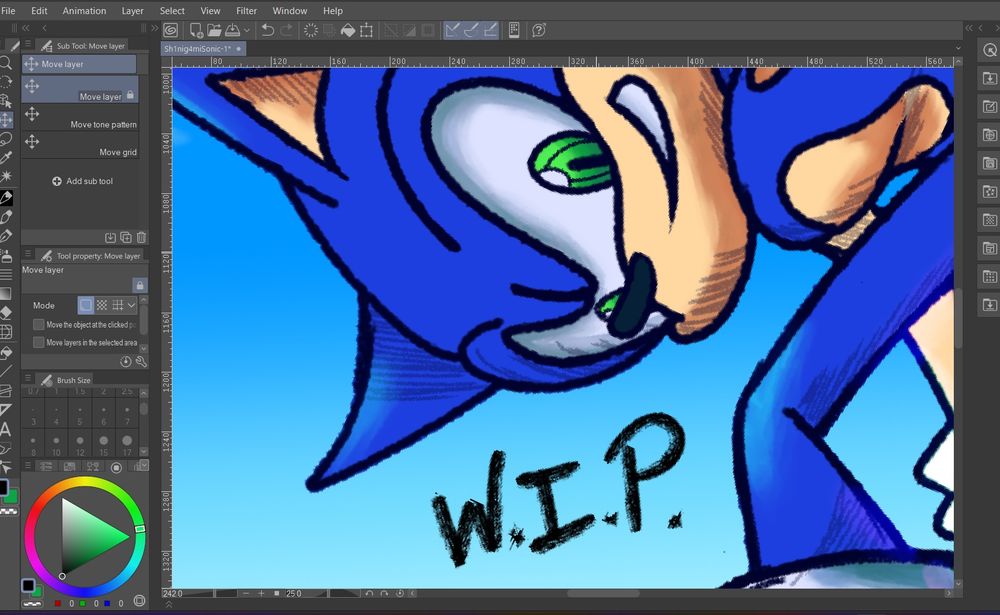This screenshot has width=1000, height=615.
Task: Choose the Move layer sub tool group
Action: (79, 64)
